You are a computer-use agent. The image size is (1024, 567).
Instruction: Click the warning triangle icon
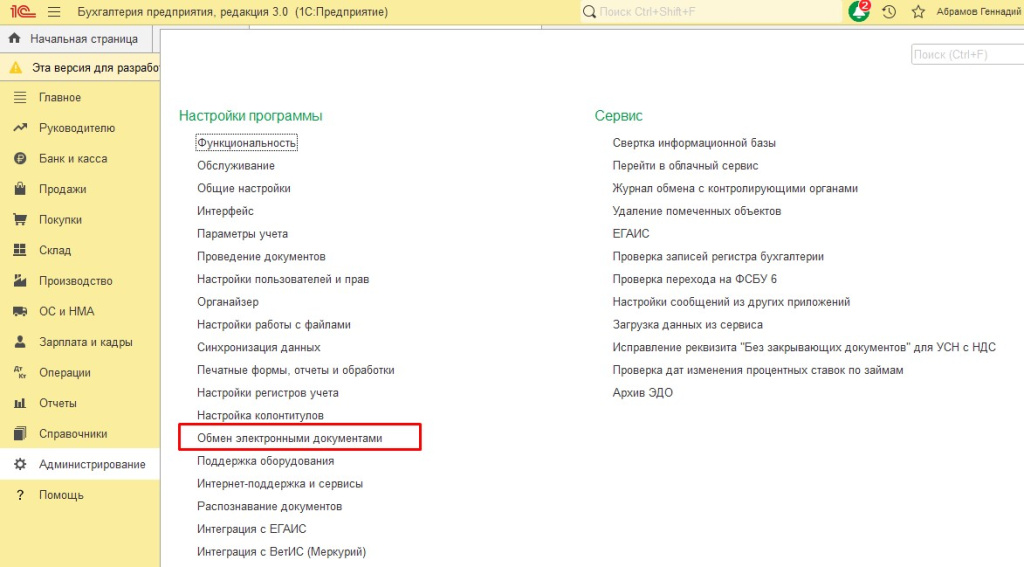(x=16, y=67)
